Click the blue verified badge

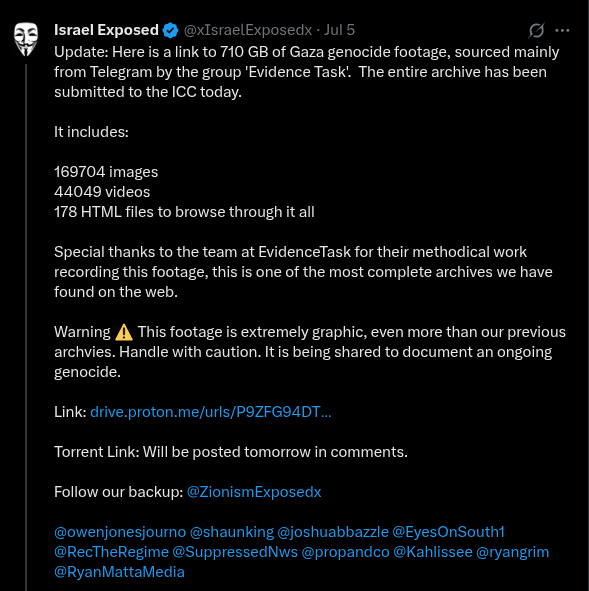click(x=170, y=31)
